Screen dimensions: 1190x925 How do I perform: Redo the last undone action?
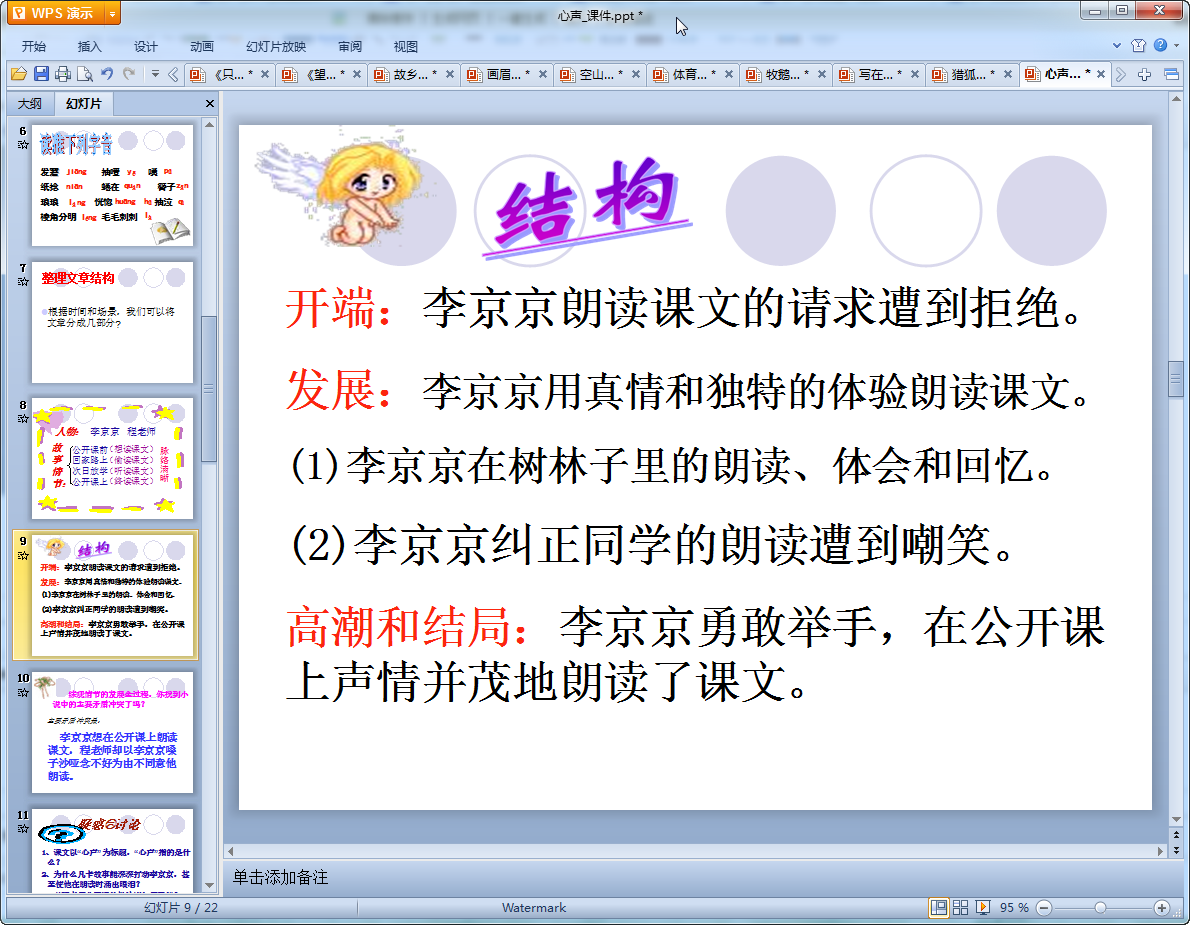[x=129, y=74]
